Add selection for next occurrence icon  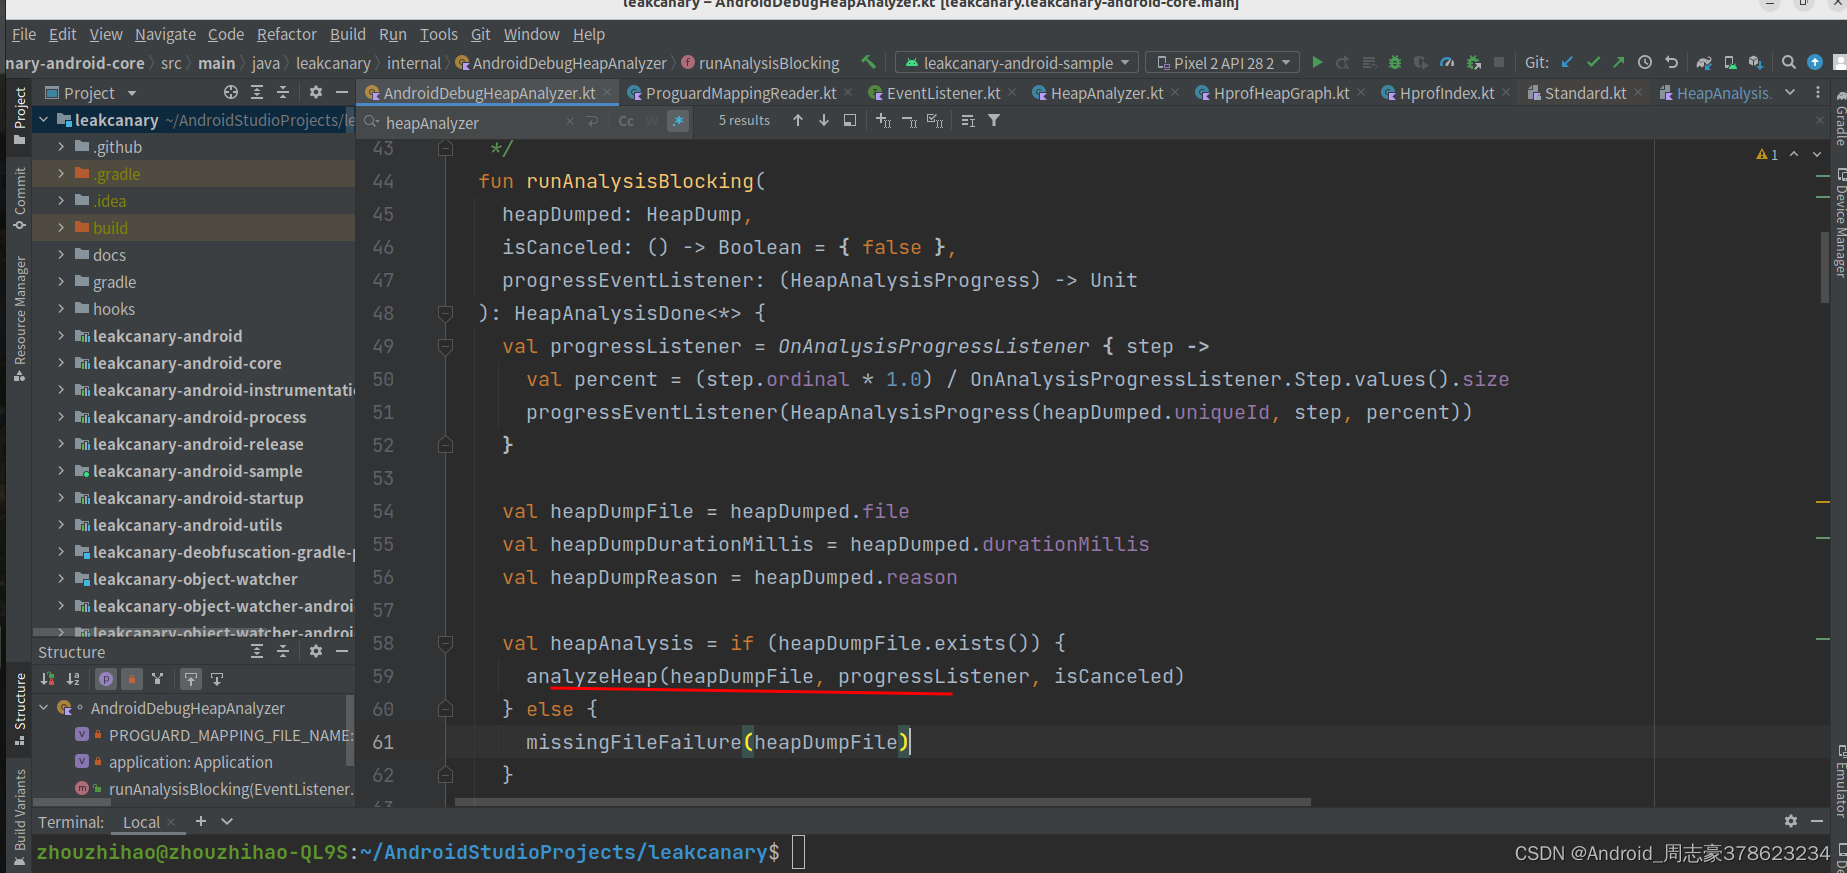883,120
